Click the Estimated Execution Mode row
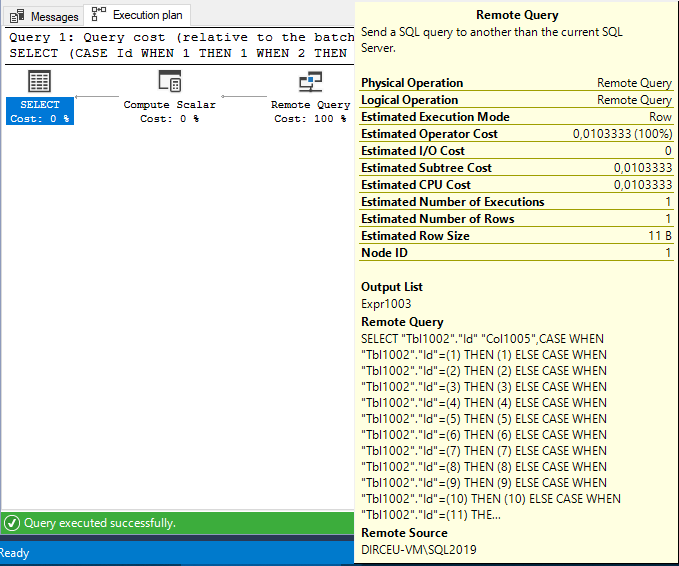This screenshot has width=679, height=566. coord(516,117)
